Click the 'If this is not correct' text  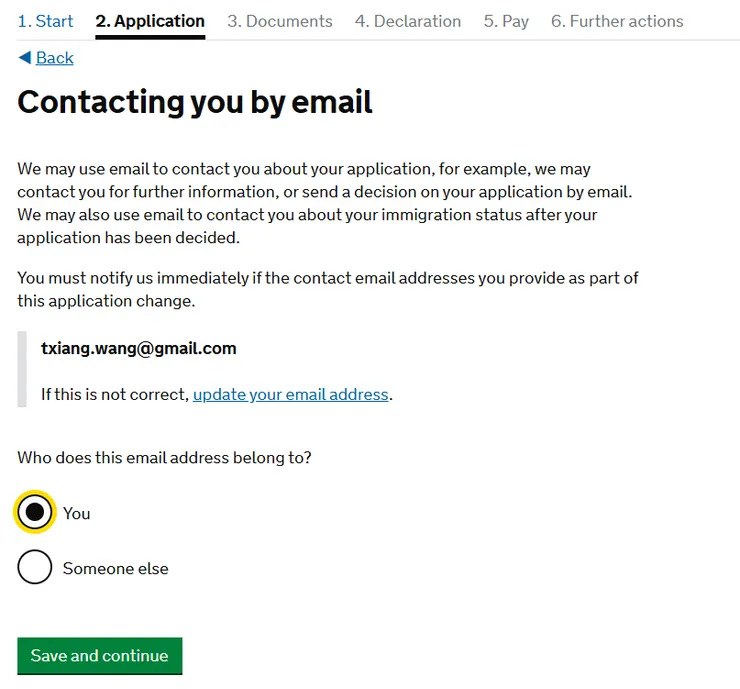coord(115,394)
